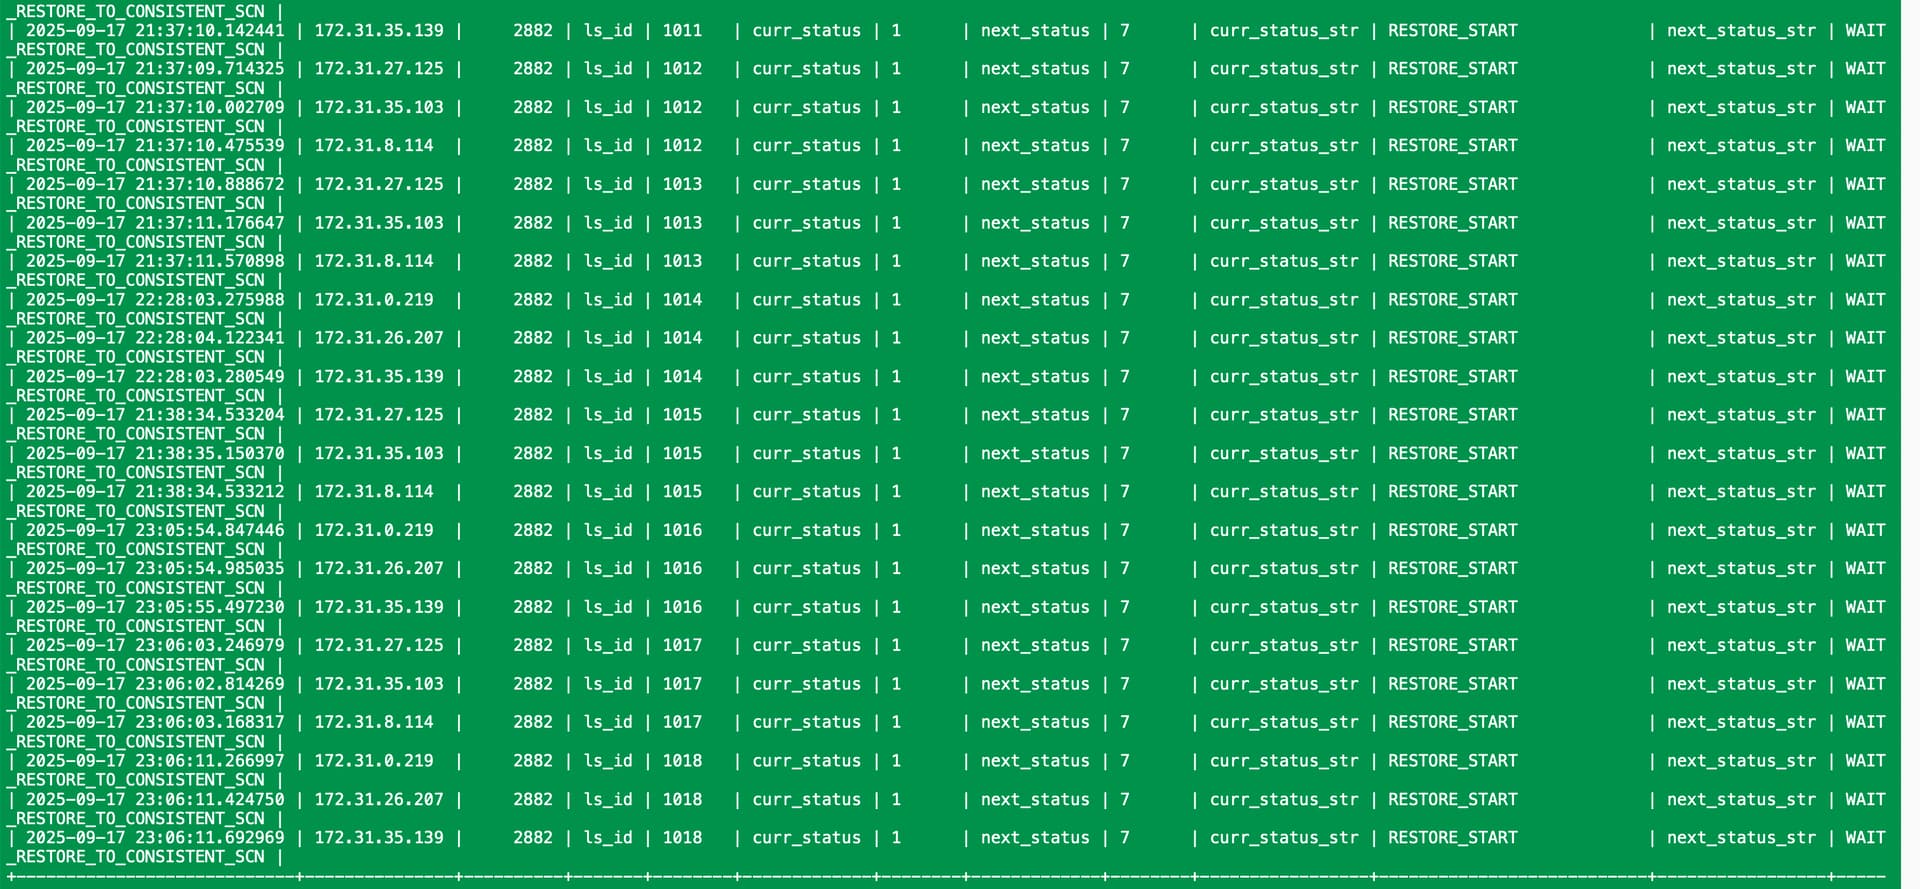The image size is (1920, 889).
Task: Click IP 172.31.27.125 in ls_id 1012 row
Action: pyautogui.click(x=379, y=69)
